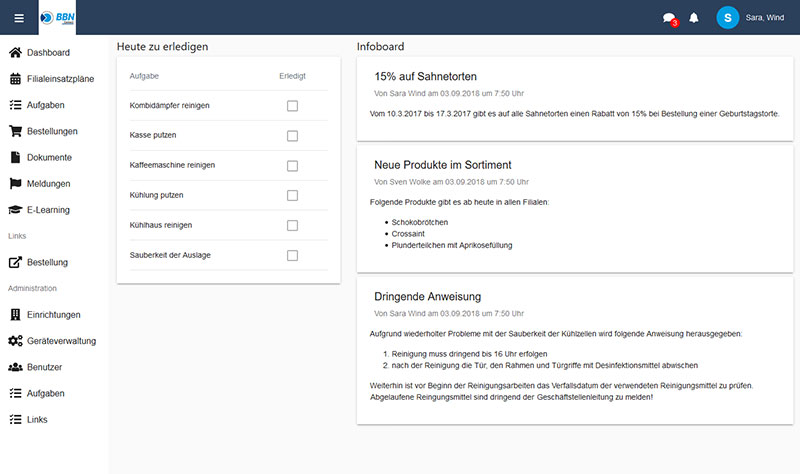Open the external Bestellung link
Image resolution: width=800 pixels, height=474 pixels.
point(47,263)
